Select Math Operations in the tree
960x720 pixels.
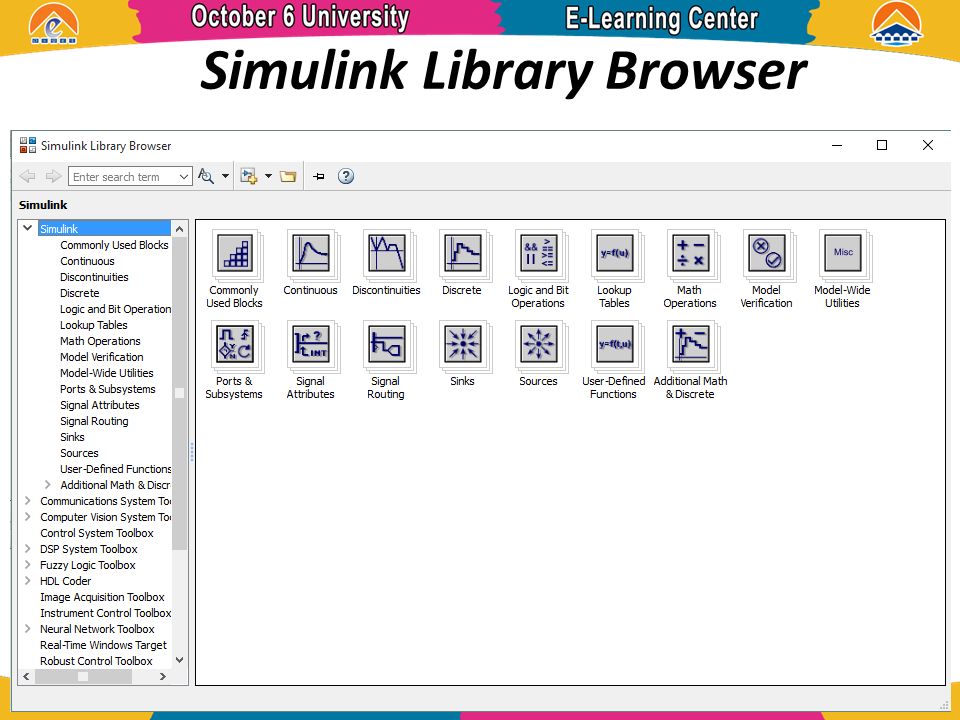[x=100, y=341]
